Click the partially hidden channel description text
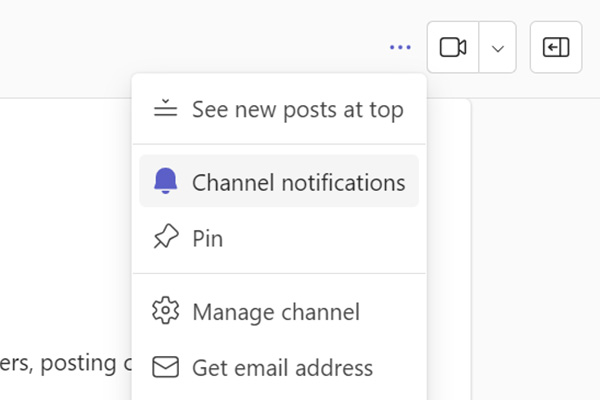 (x=65, y=364)
